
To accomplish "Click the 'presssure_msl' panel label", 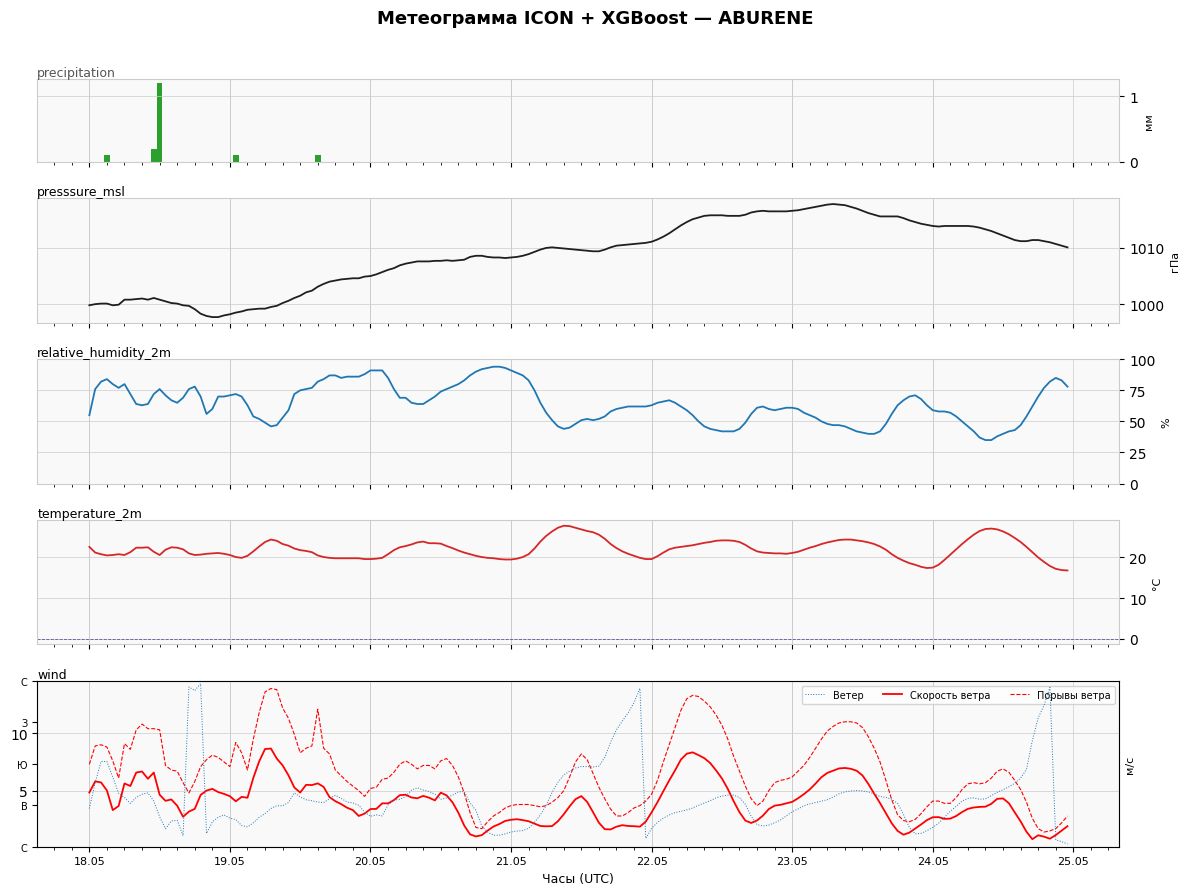I will pyautogui.click(x=80, y=192).
